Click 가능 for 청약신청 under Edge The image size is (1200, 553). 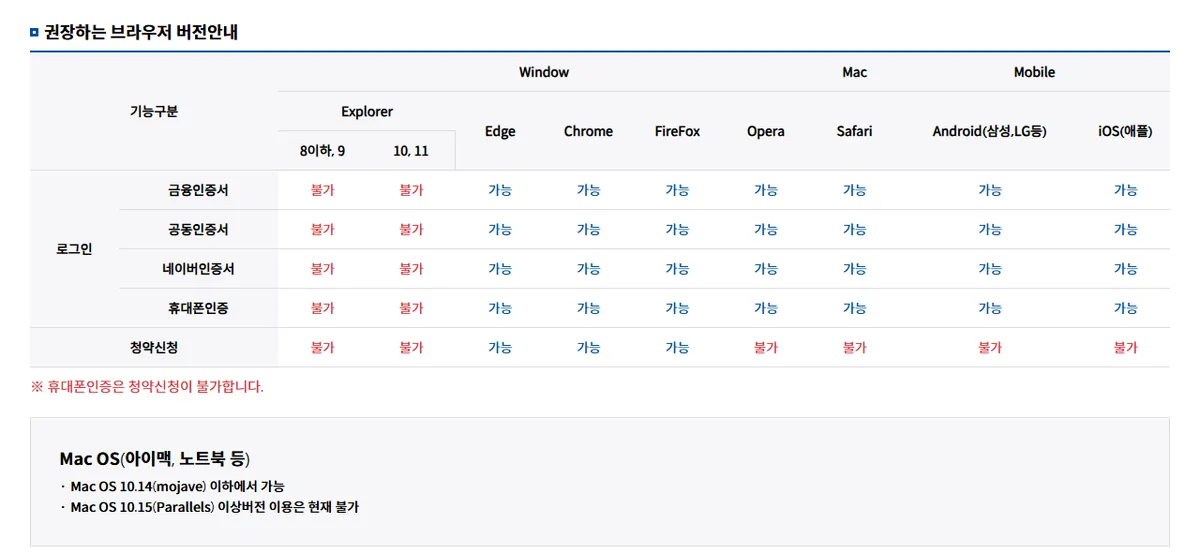click(500, 347)
